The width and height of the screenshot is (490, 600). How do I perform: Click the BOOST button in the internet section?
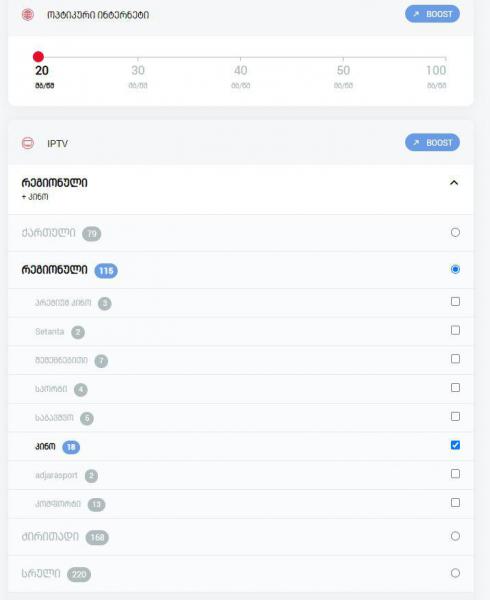(x=432, y=14)
